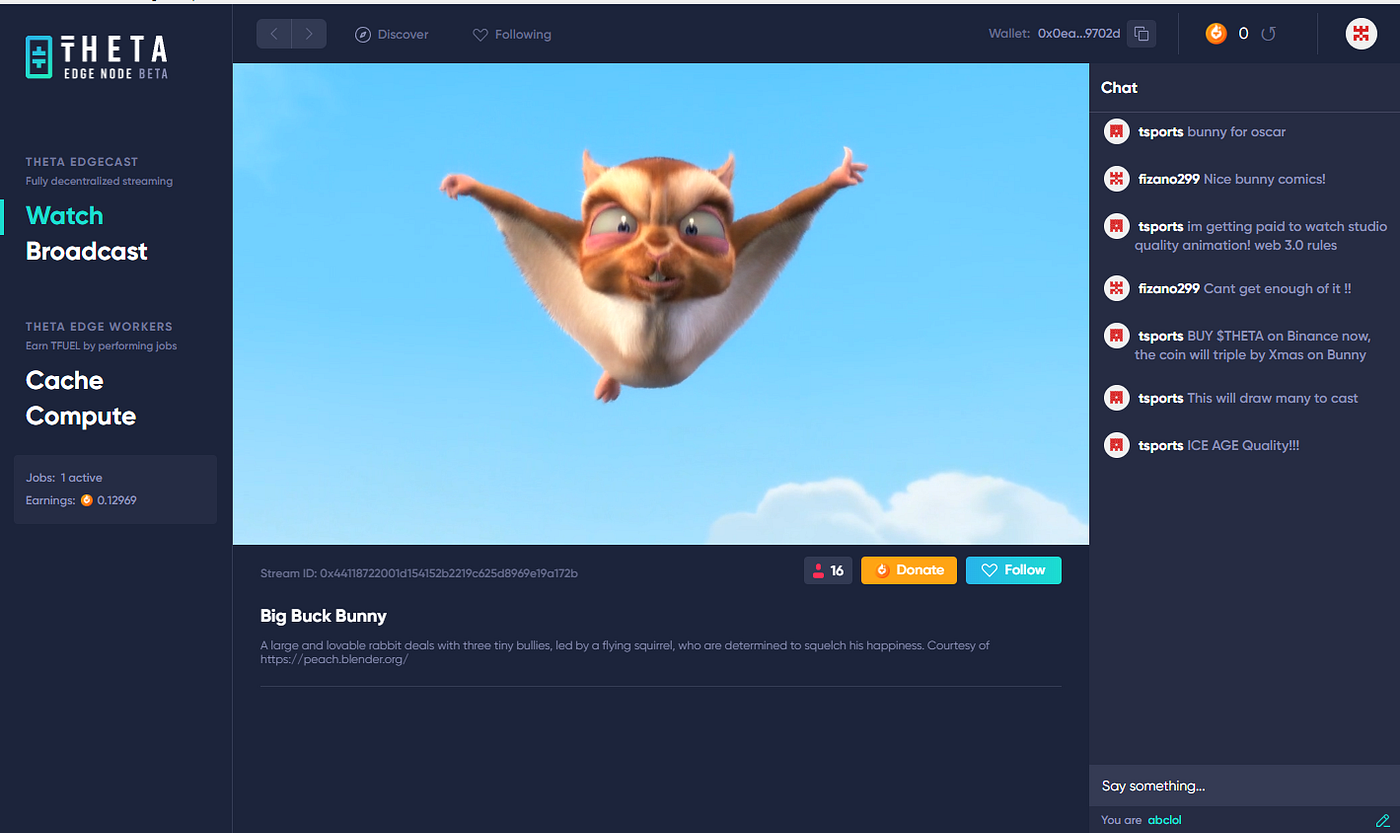This screenshot has width=1400, height=833.
Task: Click fizano299 avatar beside 'Nice bunny comics!'
Action: pyautogui.click(x=1116, y=179)
